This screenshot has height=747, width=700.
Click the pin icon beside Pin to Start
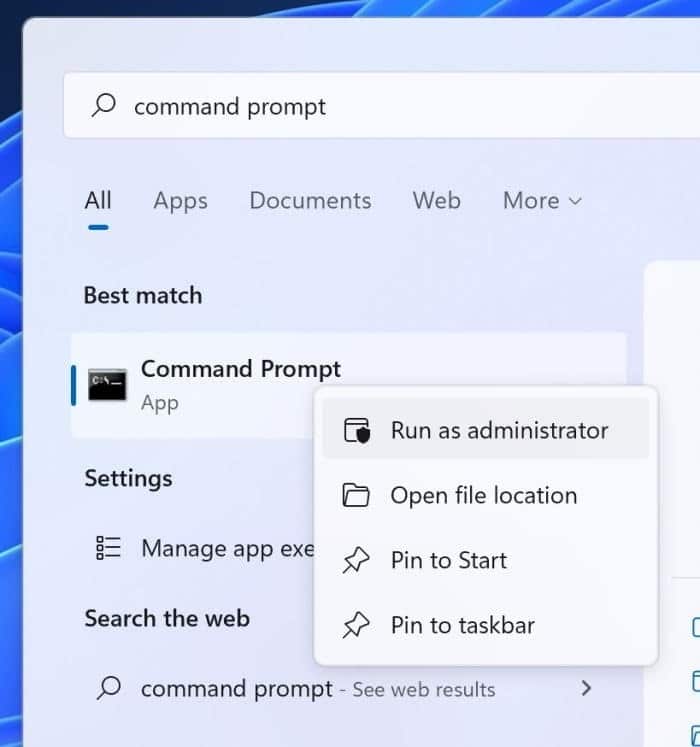(x=356, y=560)
